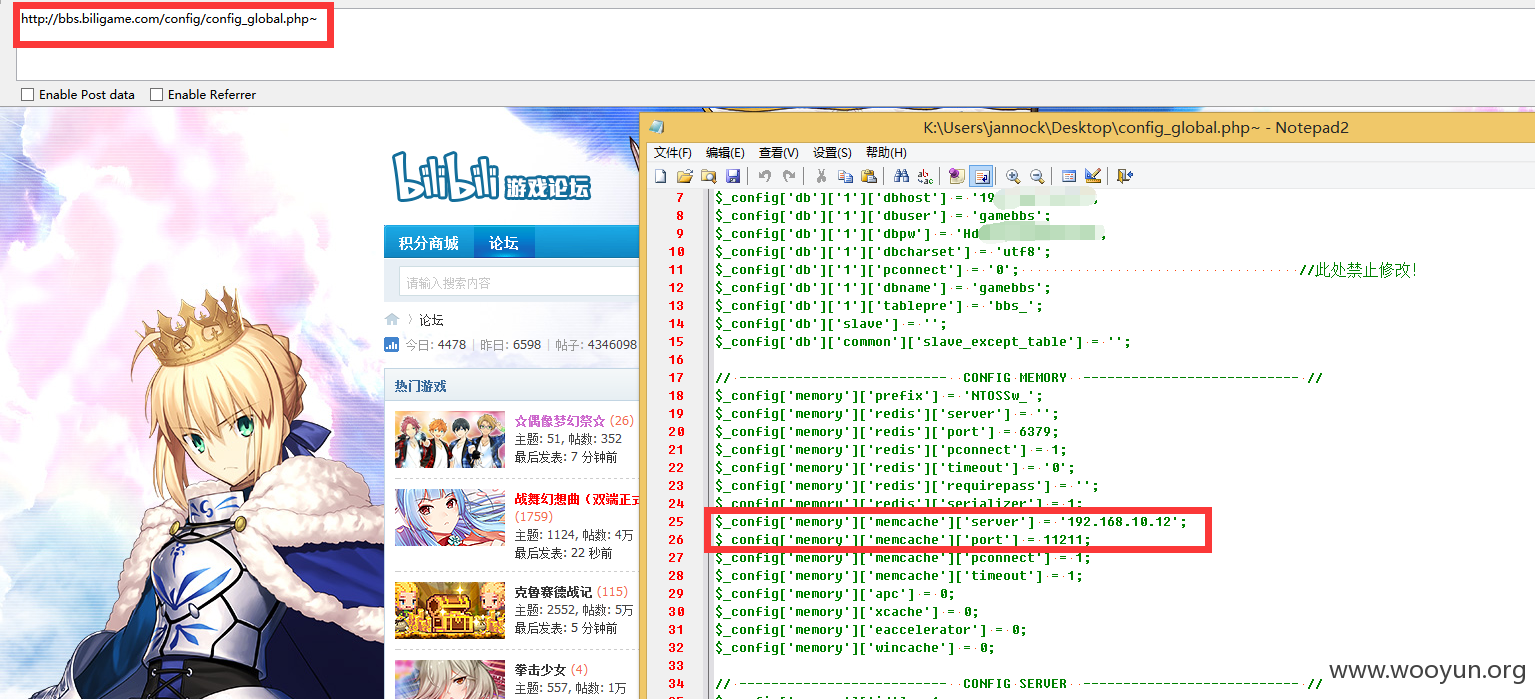Click Zoom in magnifier icon
The image size is (1535, 699).
[1013, 176]
